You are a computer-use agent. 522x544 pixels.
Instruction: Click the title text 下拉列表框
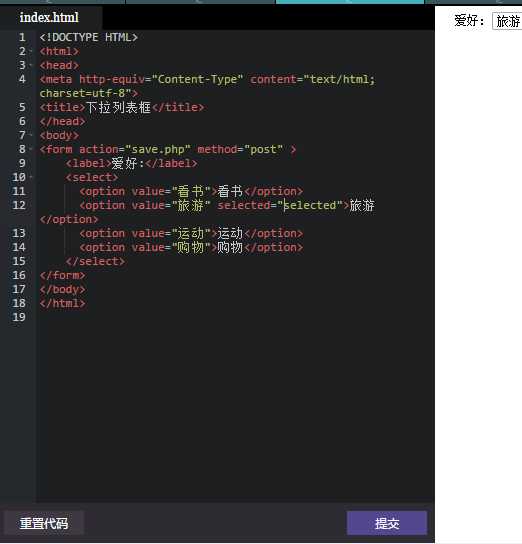point(118,107)
